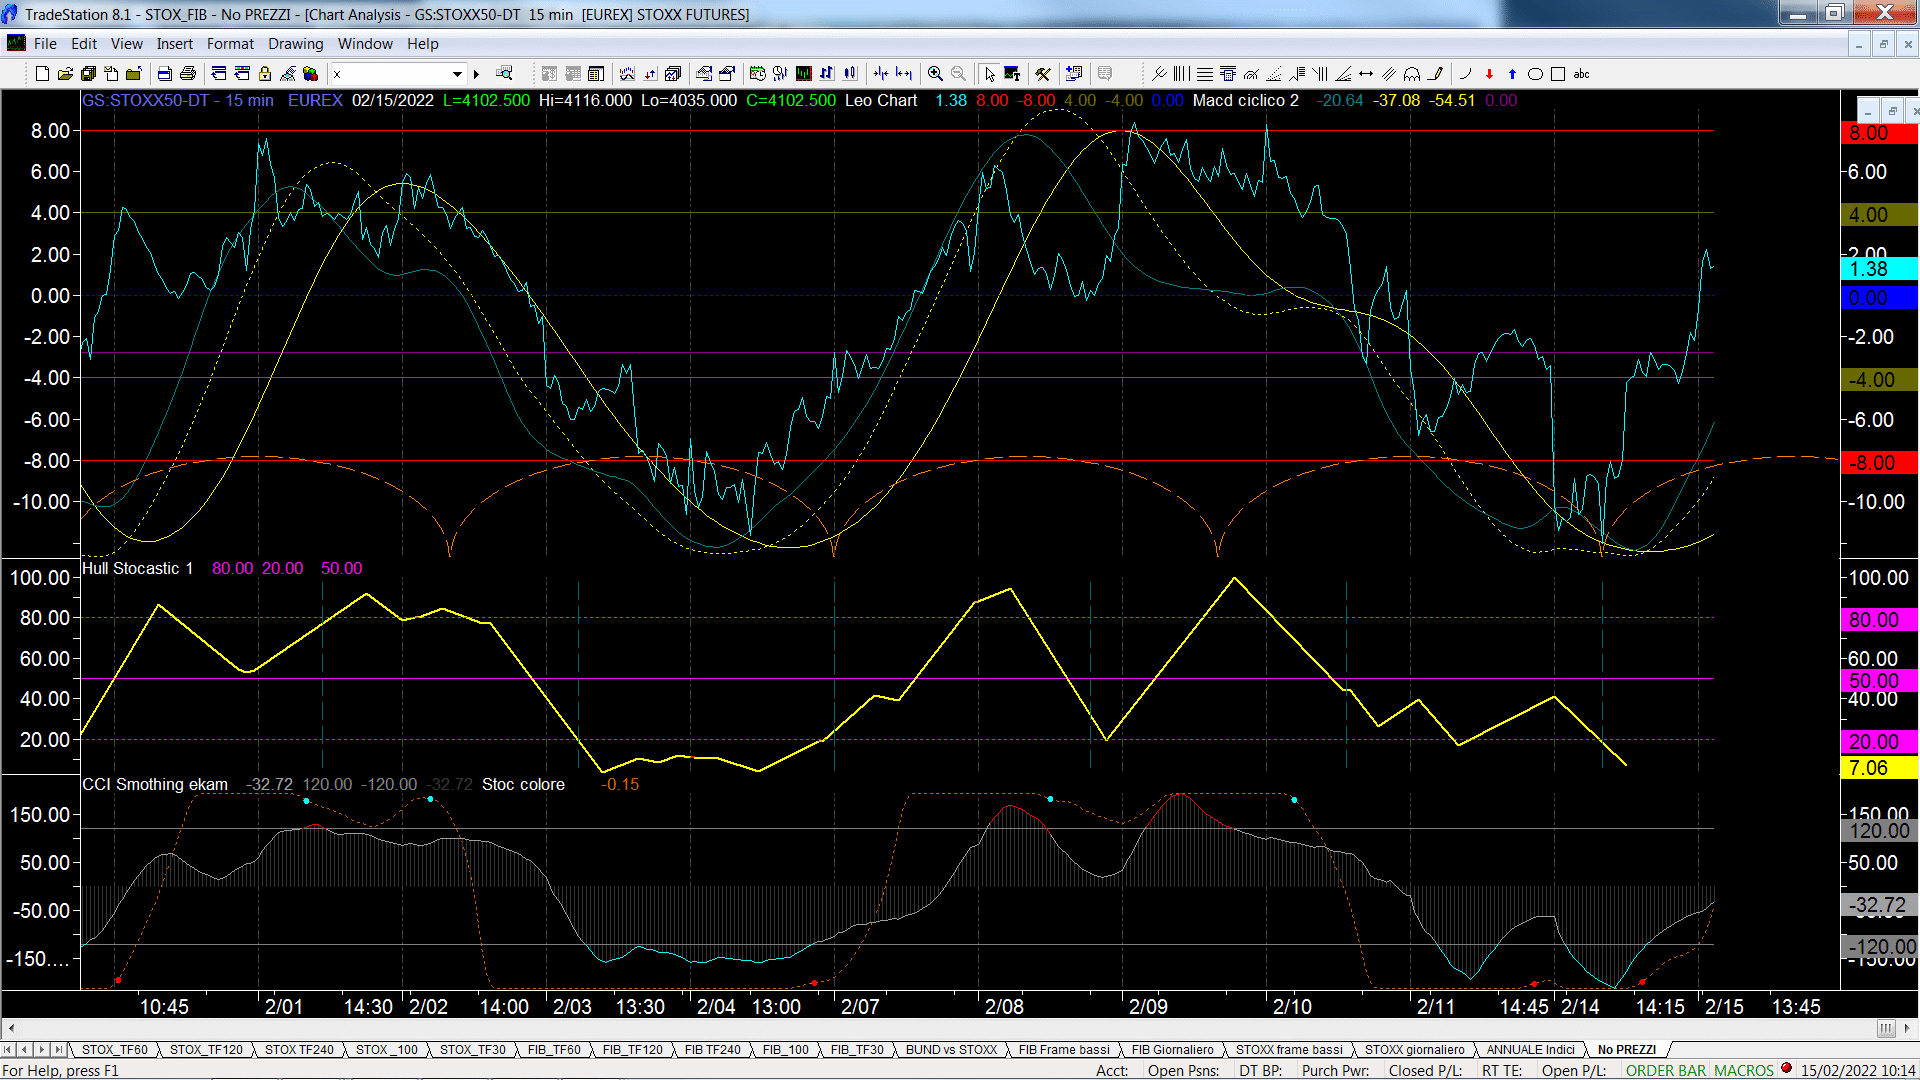Click the blue Save diskette icon
The width and height of the screenshot is (1920, 1080).
pyautogui.click(x=88, y=74)
